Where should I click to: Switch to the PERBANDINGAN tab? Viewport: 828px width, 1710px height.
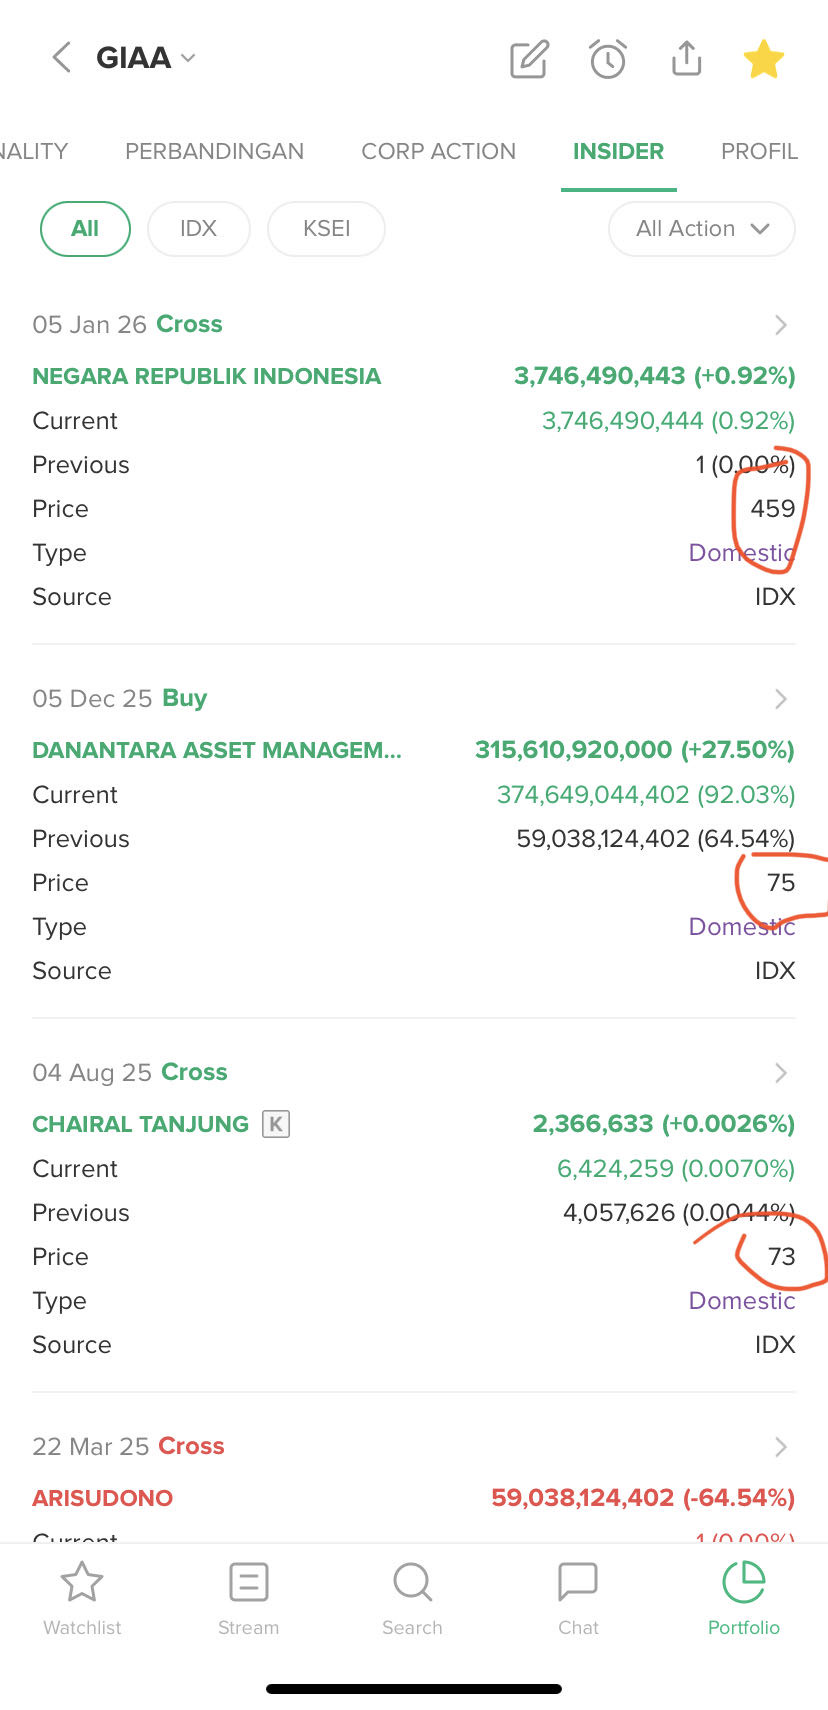click(214, 151)
